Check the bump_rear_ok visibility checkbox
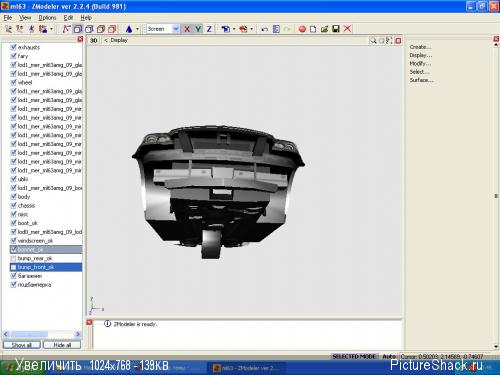The height and width of the screenshot is (375, 500). pos(13,258)
